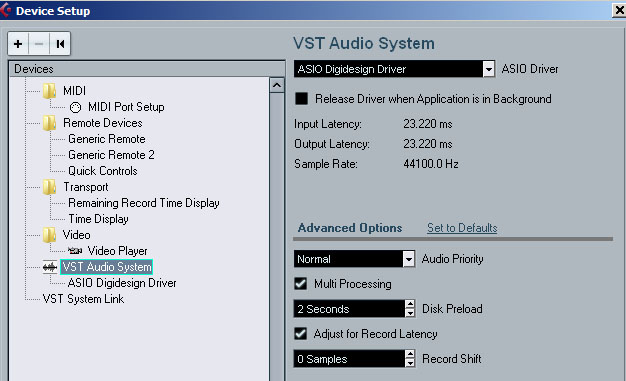Click the Devices list scroll up arrow

point(277,85)
